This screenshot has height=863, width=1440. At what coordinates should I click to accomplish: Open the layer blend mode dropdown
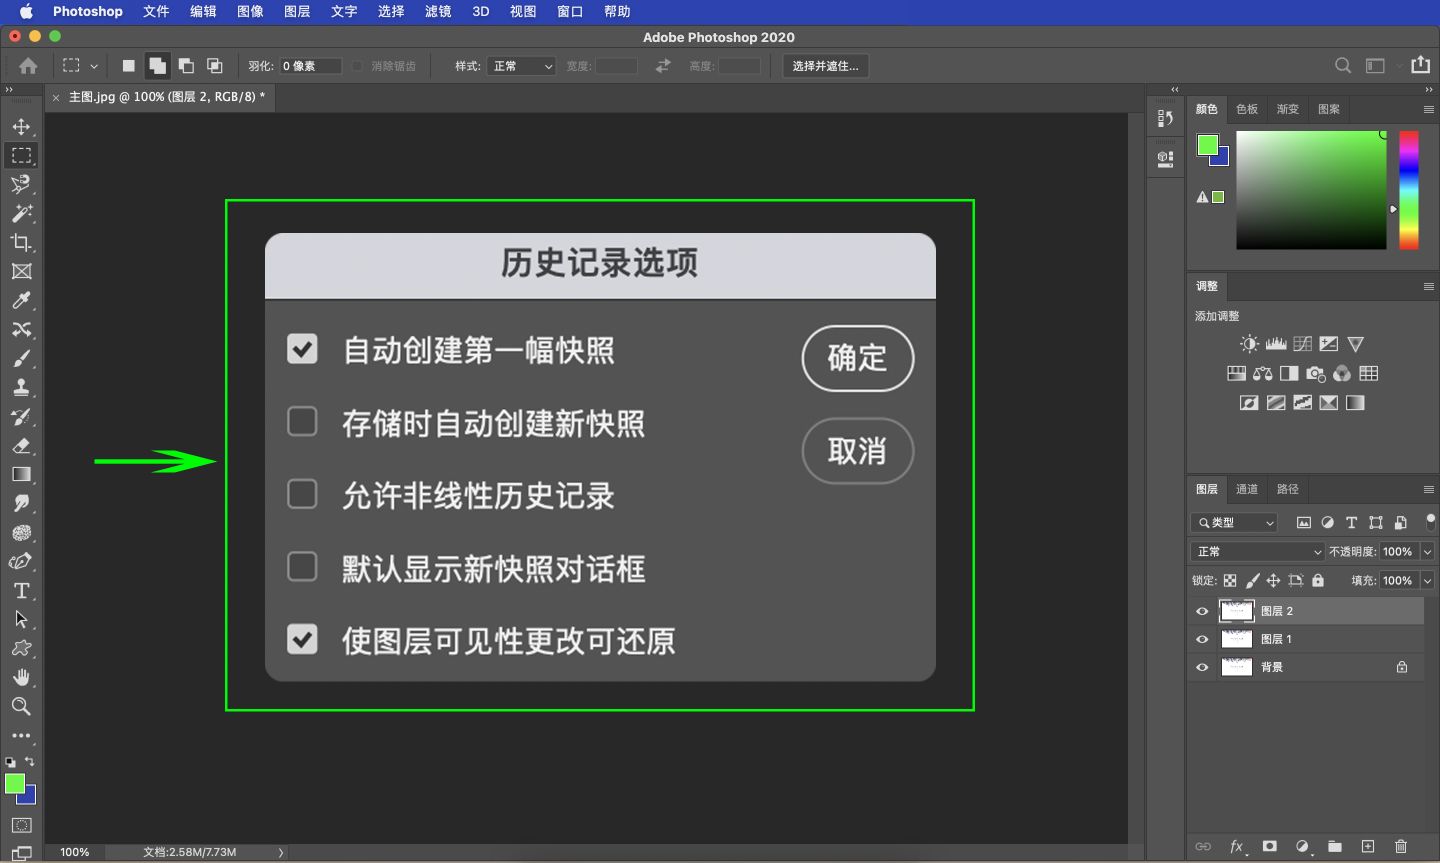(x=1257, y=551)
